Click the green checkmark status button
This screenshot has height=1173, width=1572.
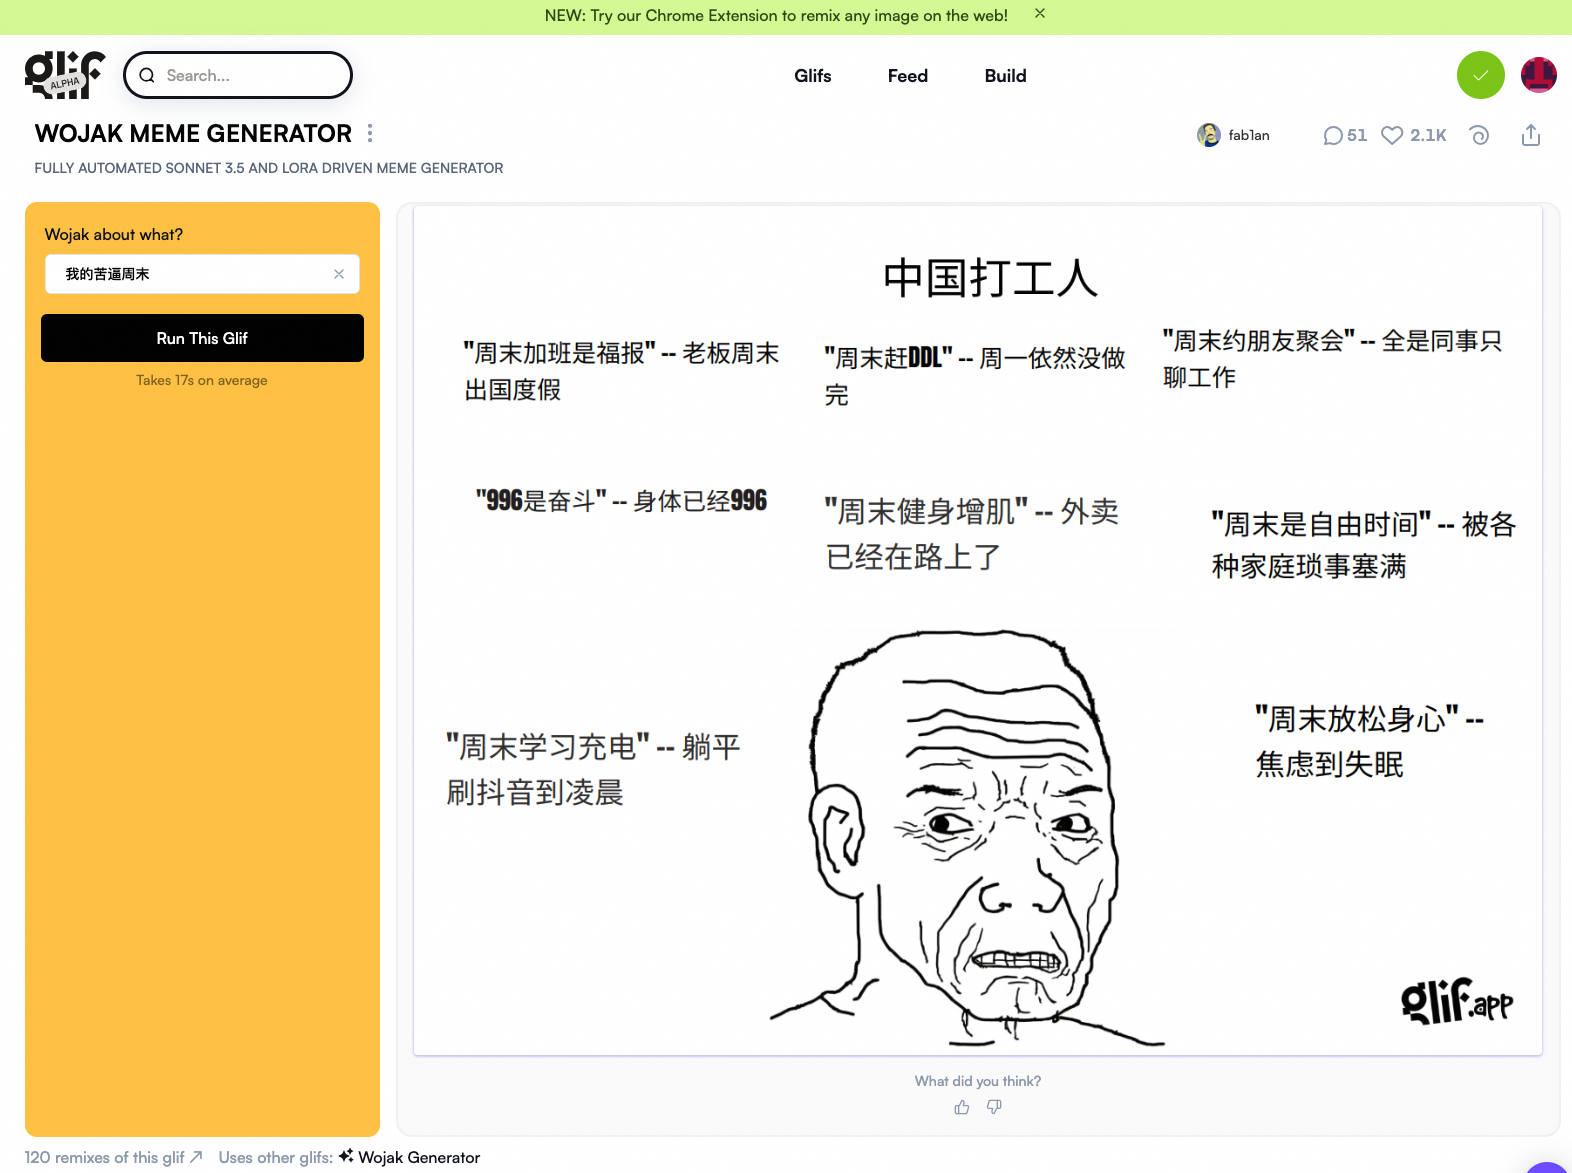1481,75
